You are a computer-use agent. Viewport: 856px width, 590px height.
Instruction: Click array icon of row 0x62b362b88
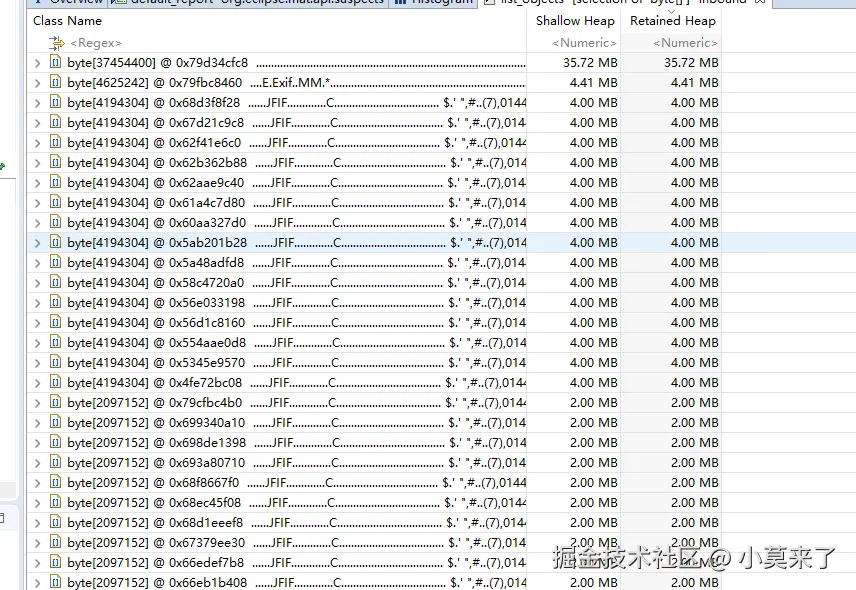[55, 162]
